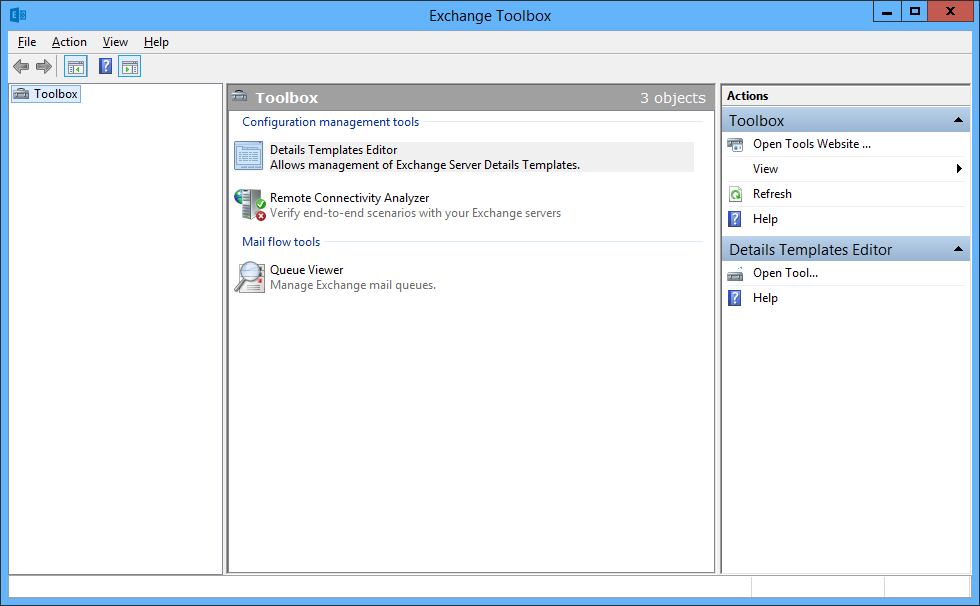Screen dimensions: 980x606
Task: Click the '3 objects' count label
Action: coord(672,98)
